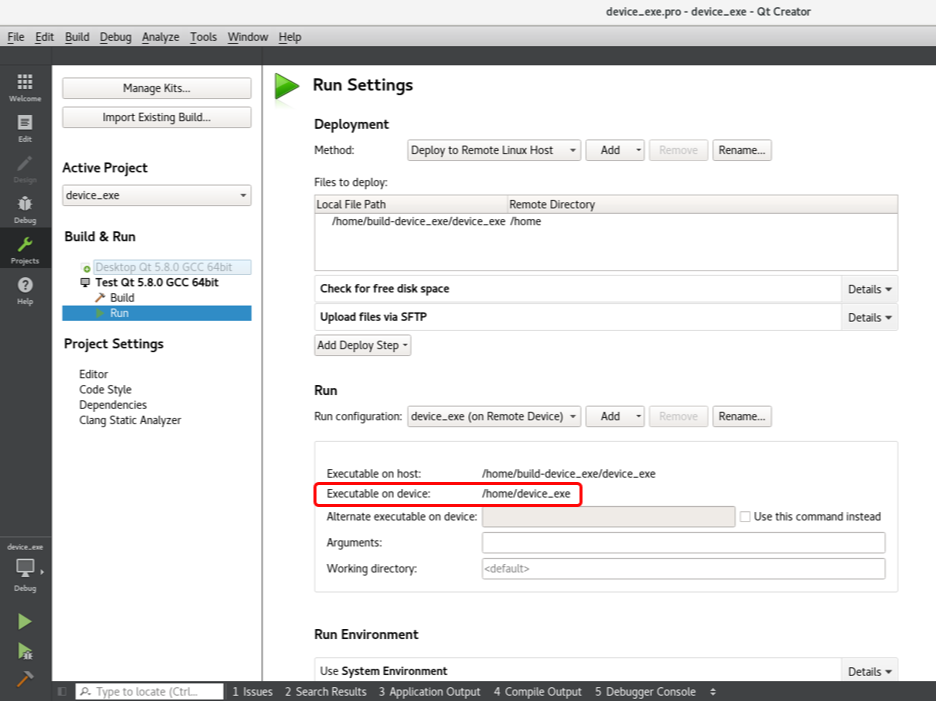Screen dimensions: 936x701
Task: Select /home/build-device_exe/device_exe deploy file row
Action: point(606,221)
